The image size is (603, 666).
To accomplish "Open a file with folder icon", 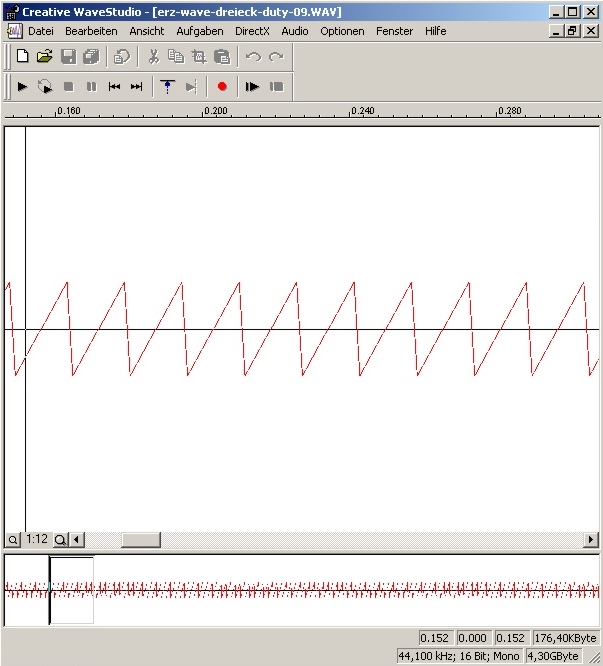I will click(45, 56).
